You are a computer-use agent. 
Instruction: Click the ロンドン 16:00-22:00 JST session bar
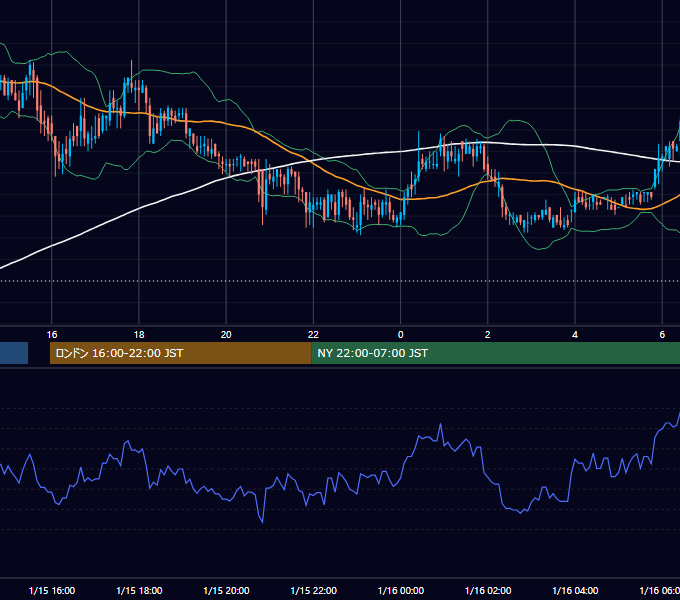click(x=180, y=353)
